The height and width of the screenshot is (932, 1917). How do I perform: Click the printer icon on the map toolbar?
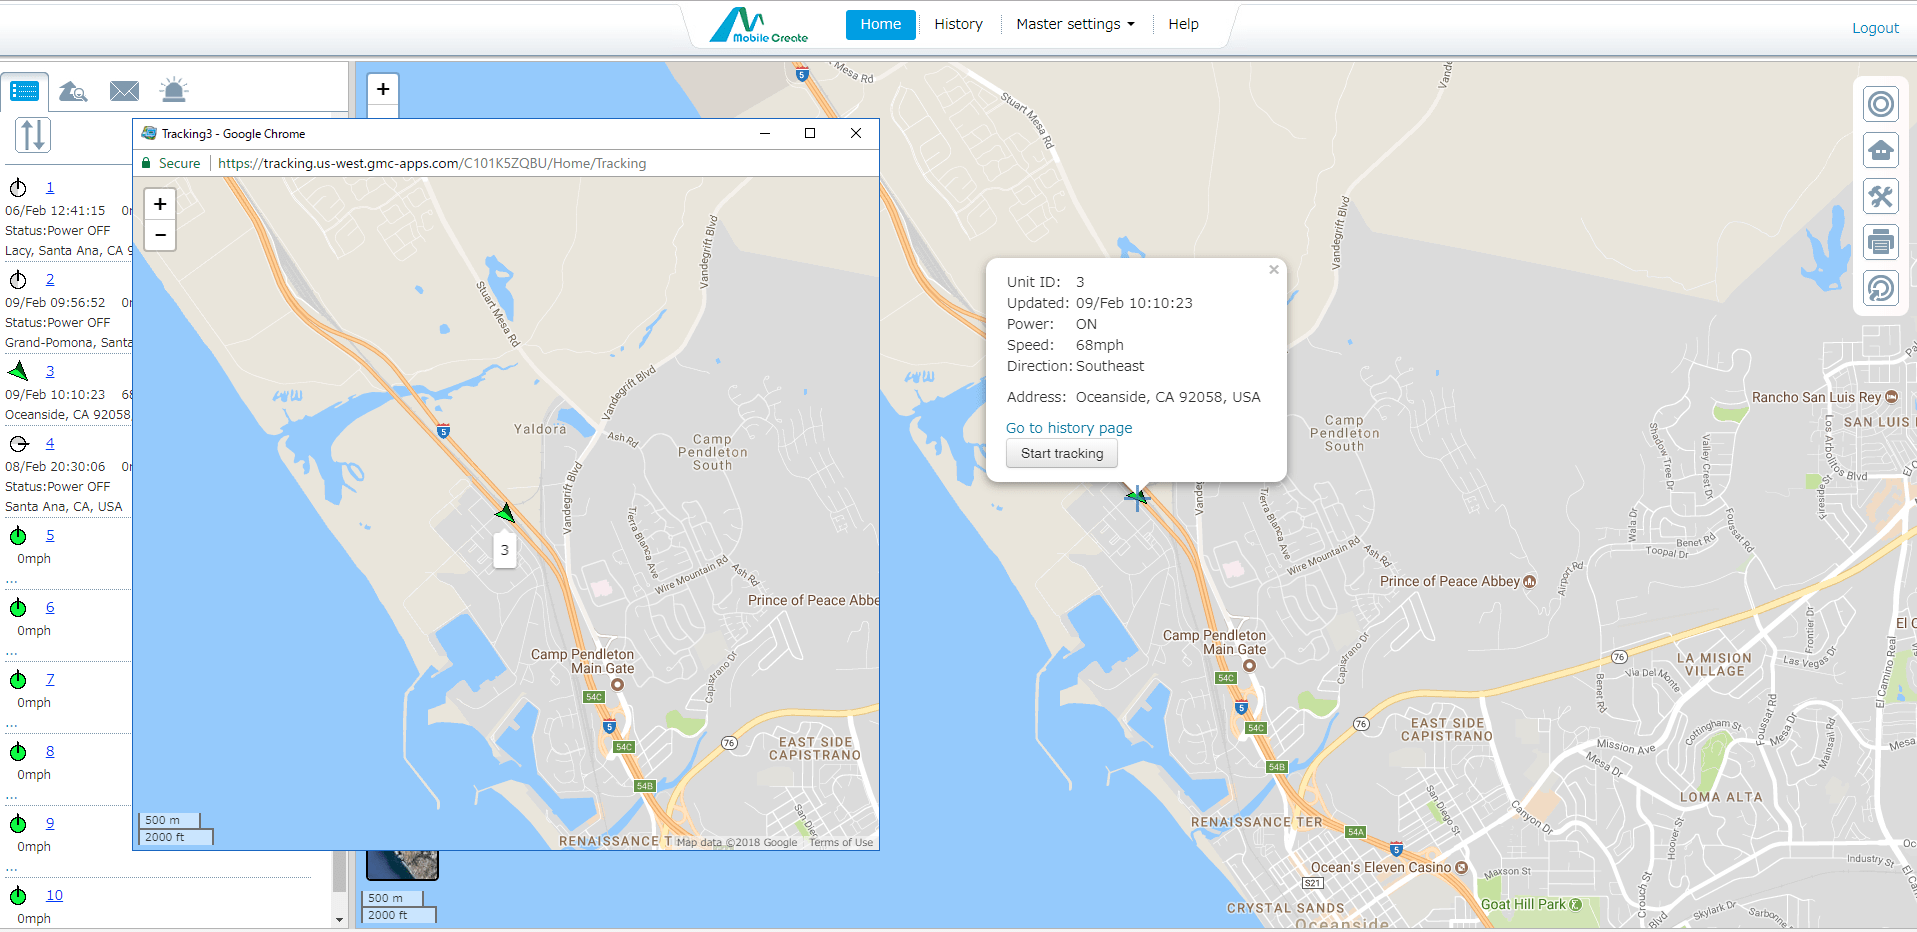click(x=1881, y=242)
